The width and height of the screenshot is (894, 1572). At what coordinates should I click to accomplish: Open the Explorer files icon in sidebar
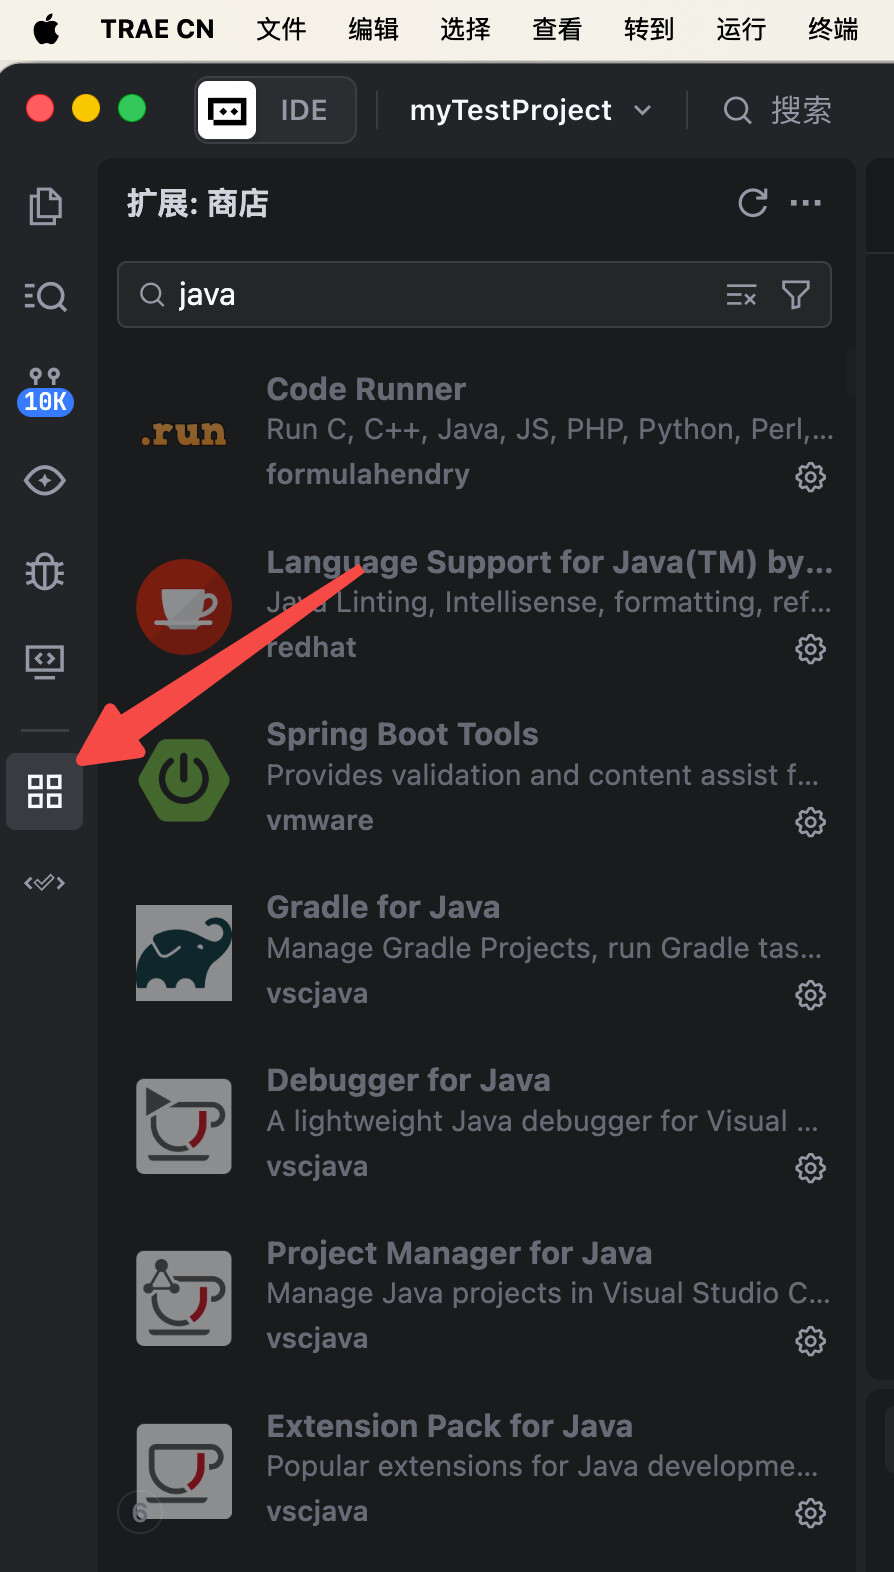click(x=45, y=207)
